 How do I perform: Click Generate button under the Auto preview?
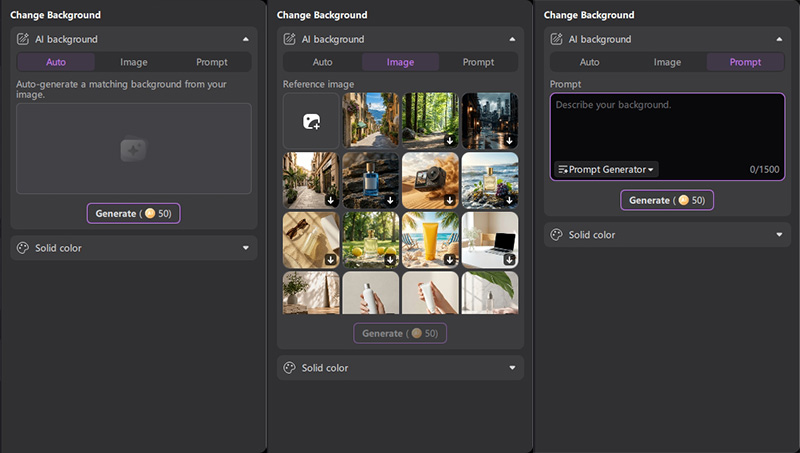[x=134, y=213]
